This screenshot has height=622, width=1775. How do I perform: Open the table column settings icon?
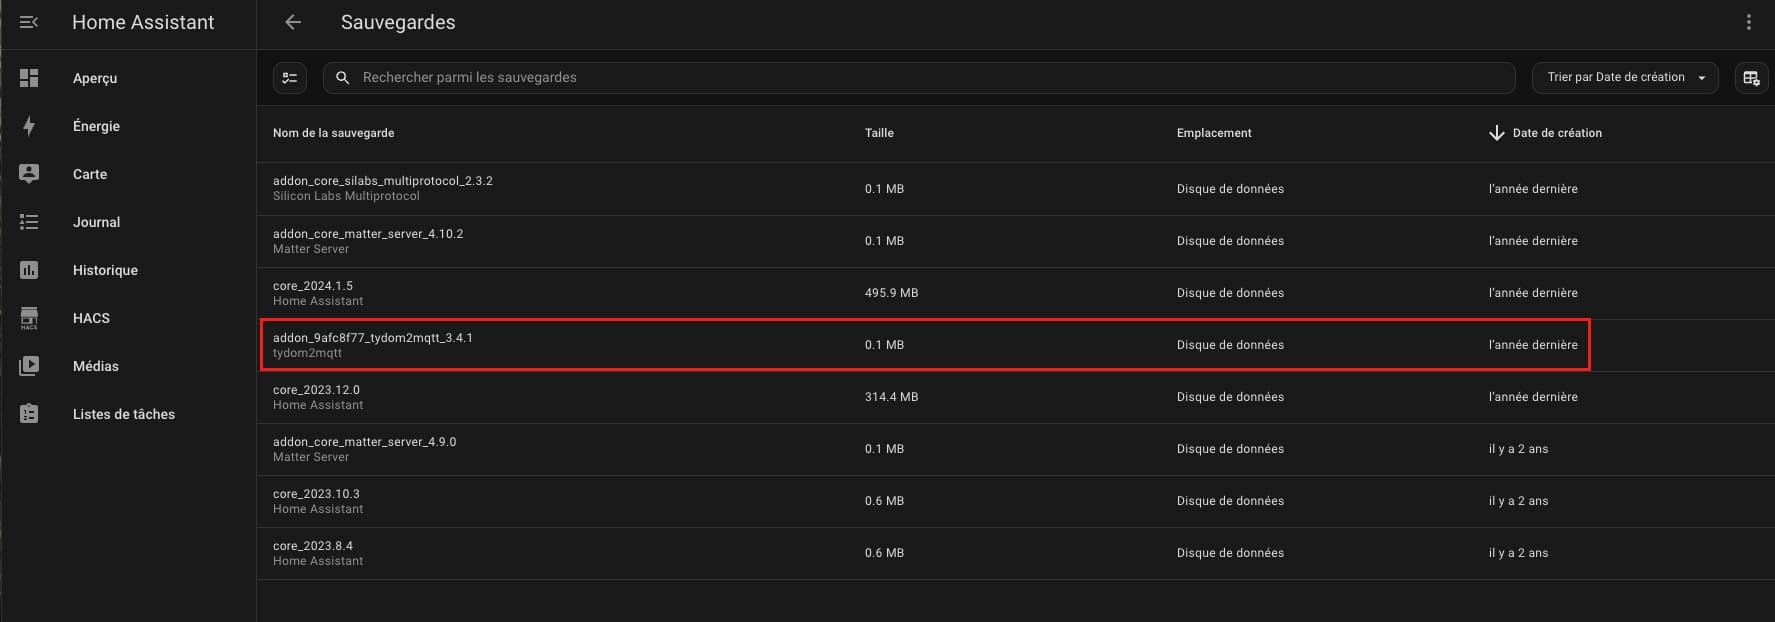click(x=1751, y=78)
